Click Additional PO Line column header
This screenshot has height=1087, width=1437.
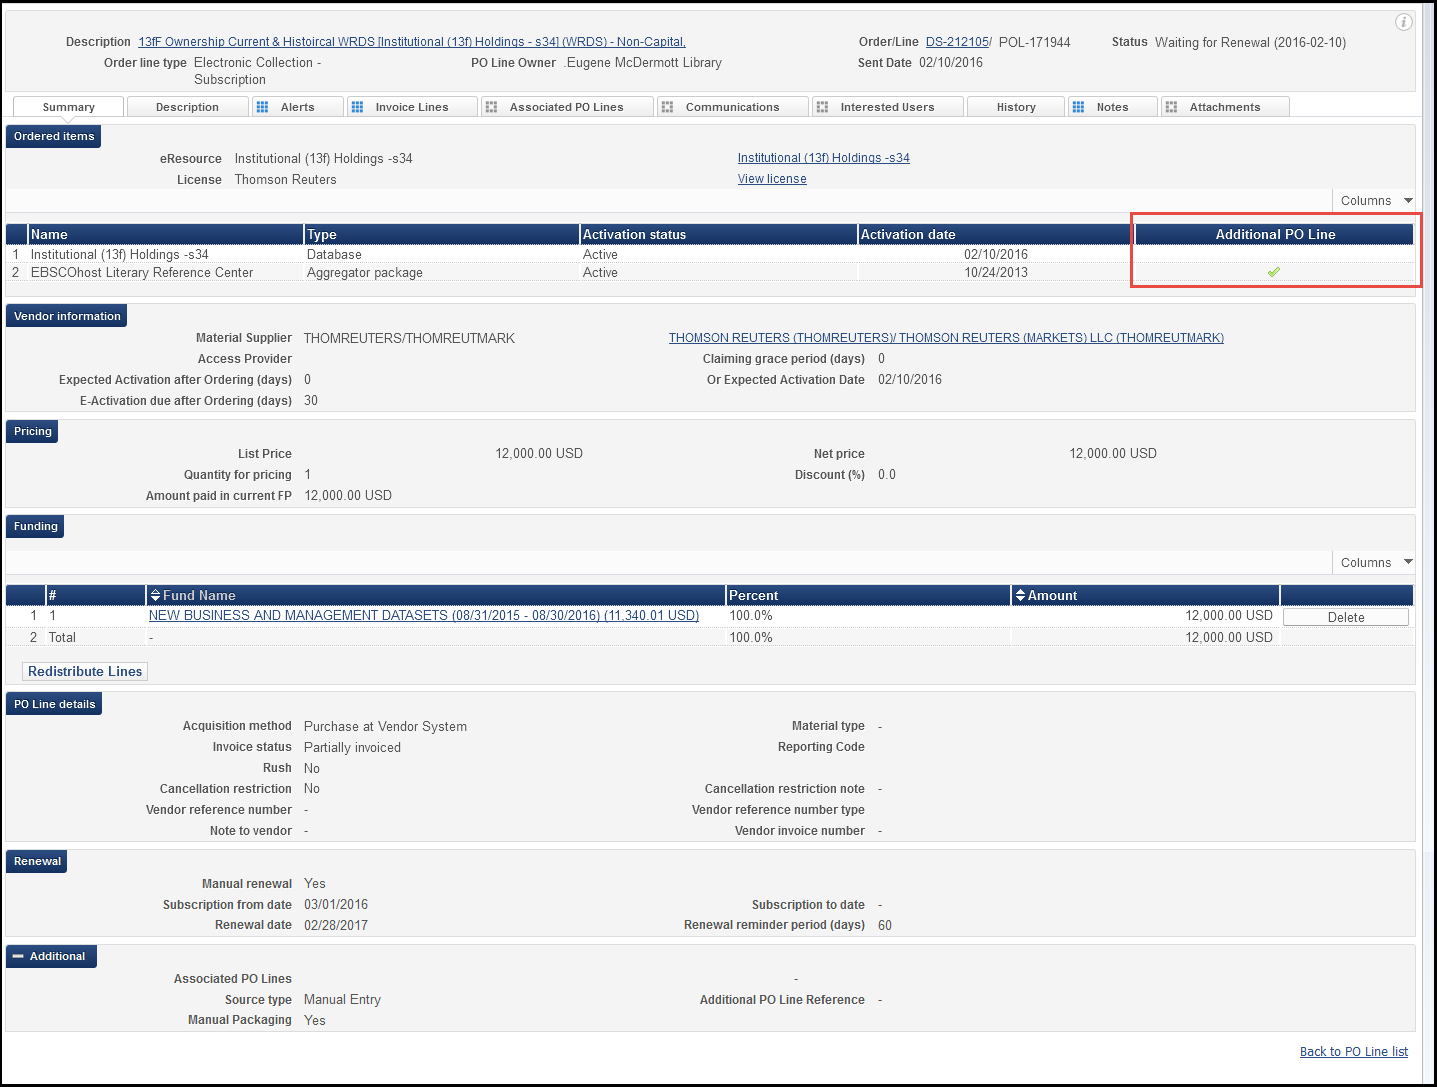click(1275, 235)
